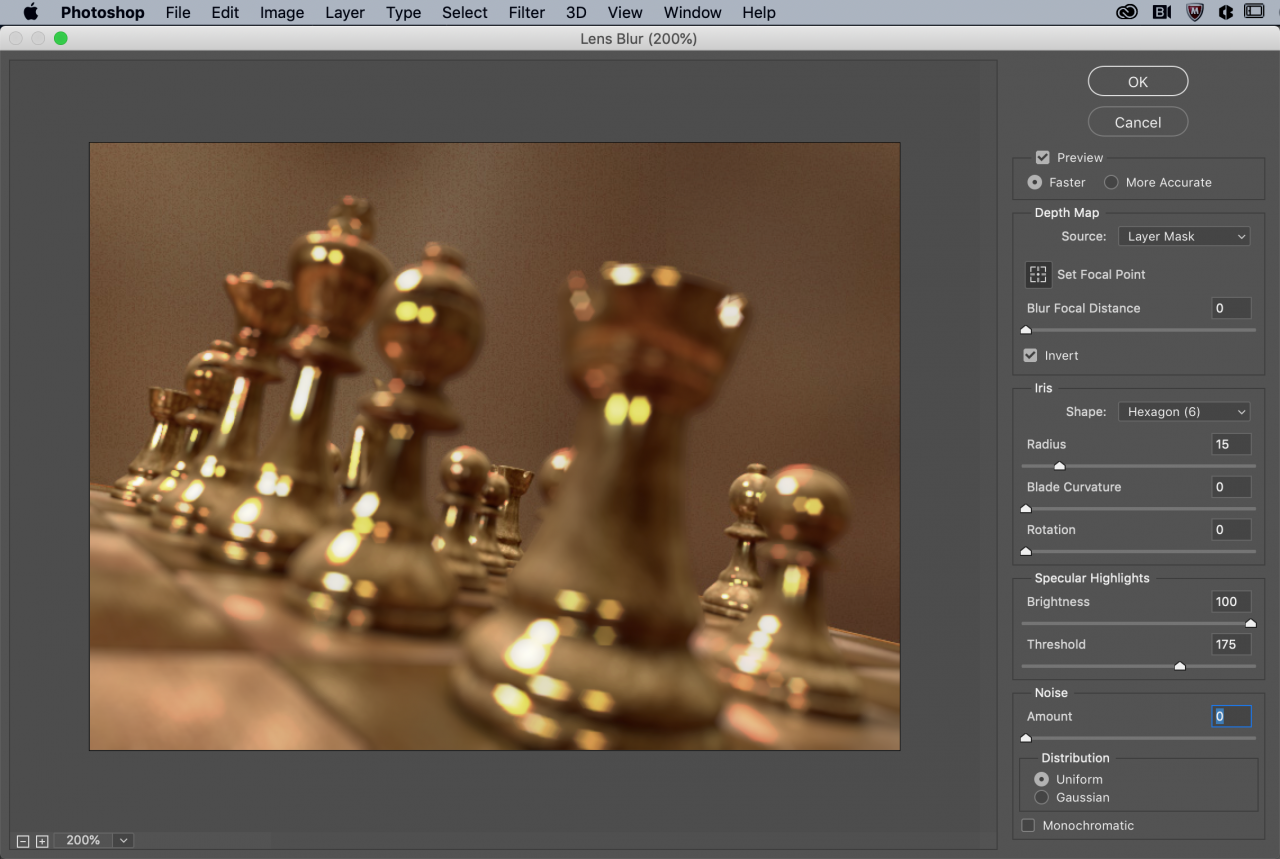Zoom in with the plus icon
Screen dimensions: 1280x859
(x=41, y=840)
